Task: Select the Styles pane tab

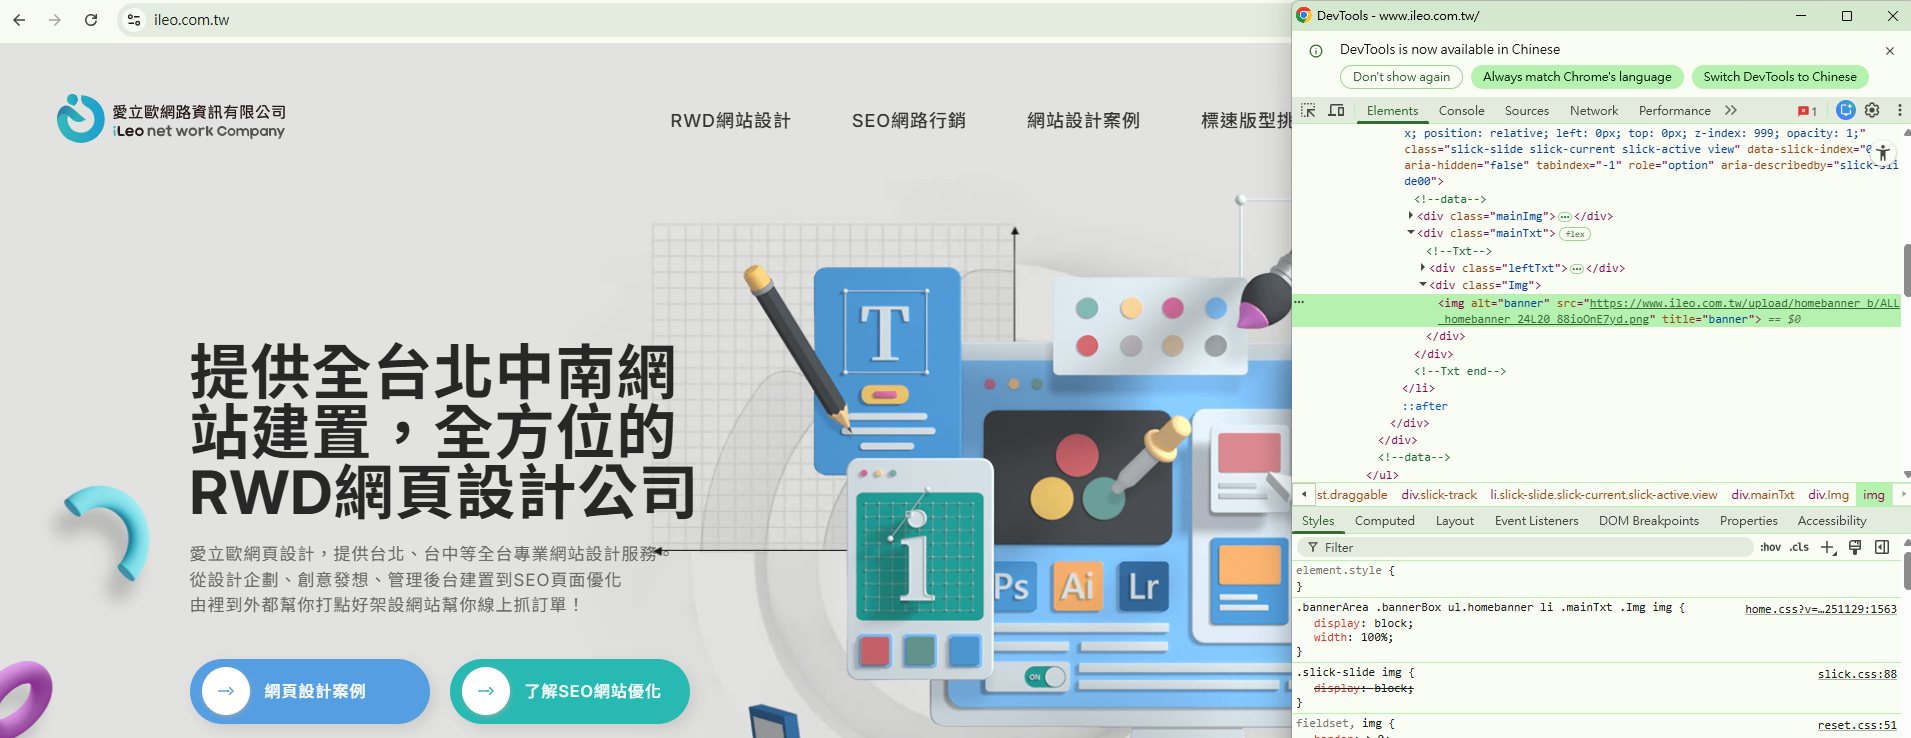Action: click(1318, 521)
